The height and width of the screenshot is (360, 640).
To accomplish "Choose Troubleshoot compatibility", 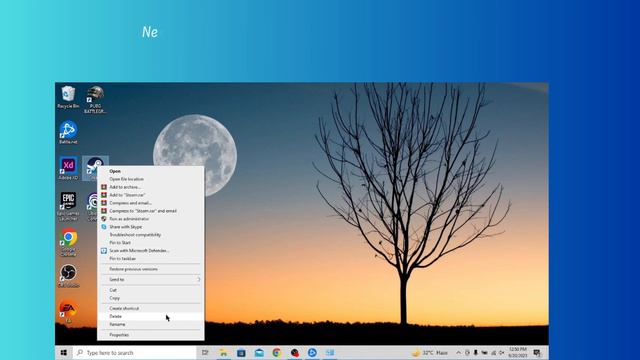I will (150, 235).
